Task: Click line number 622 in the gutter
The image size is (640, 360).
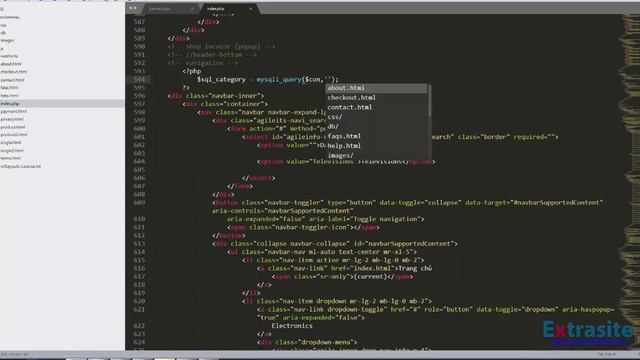Action: (x=139, y=326)
